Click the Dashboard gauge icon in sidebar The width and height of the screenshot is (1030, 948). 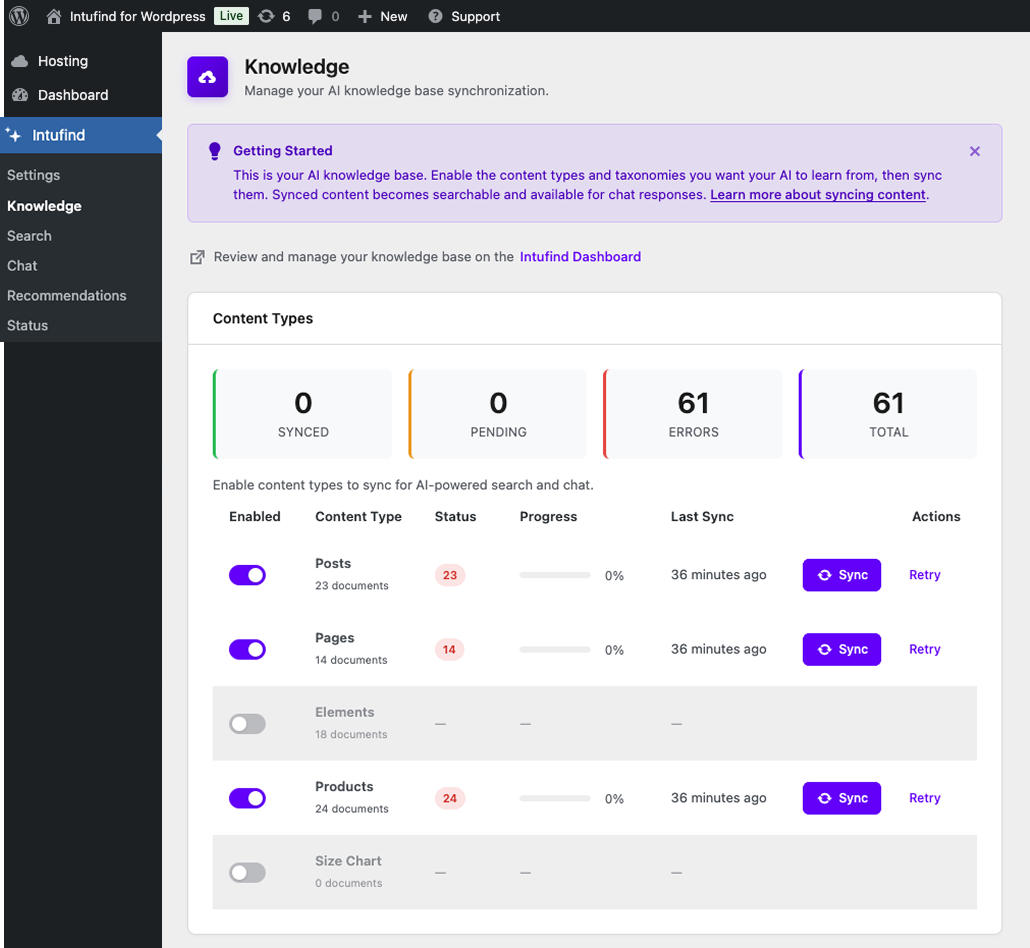[20, 95]
